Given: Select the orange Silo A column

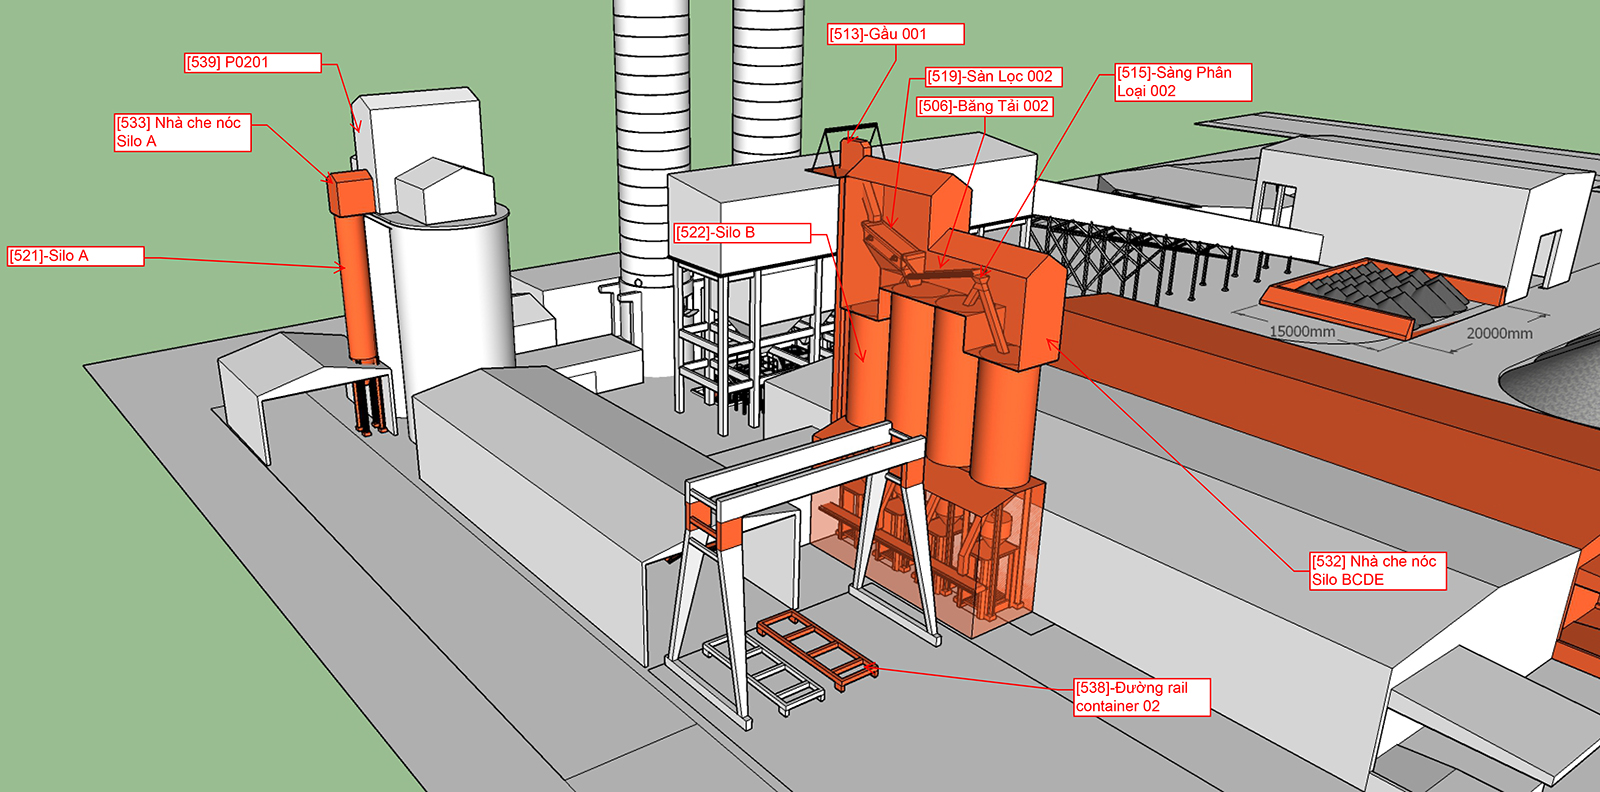Looking at the screenshot, I should (x=356, y=287).
